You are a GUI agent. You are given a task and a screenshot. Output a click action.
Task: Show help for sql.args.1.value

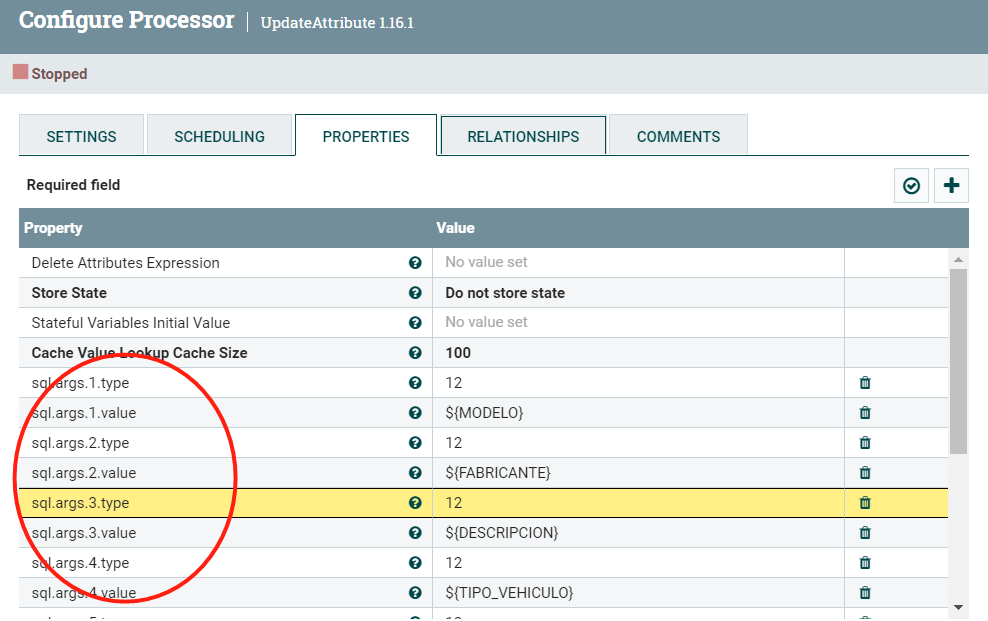pos(415,413)
